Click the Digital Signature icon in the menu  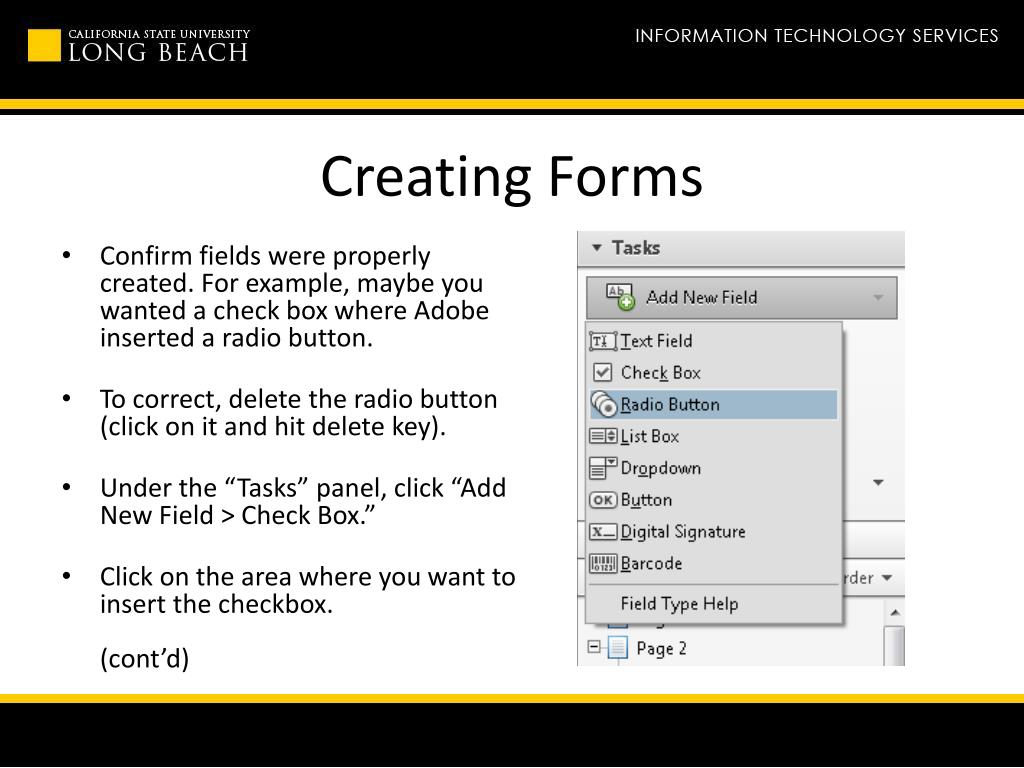coord(602,532)
